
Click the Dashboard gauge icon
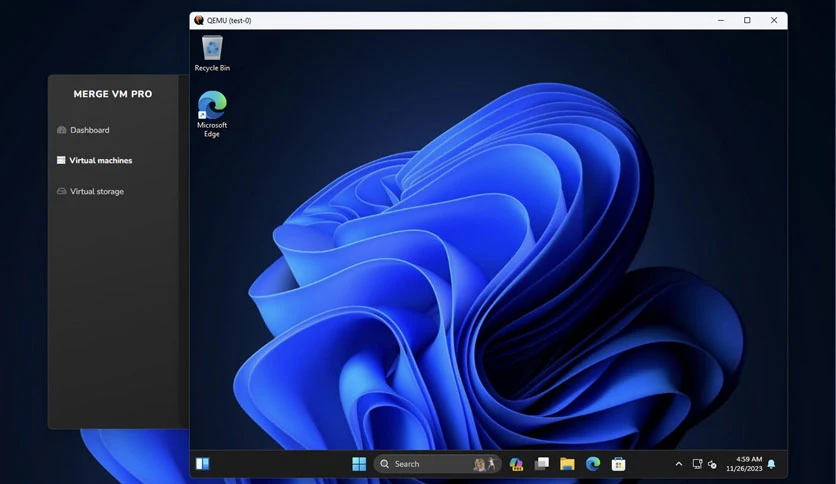(61, 130)
